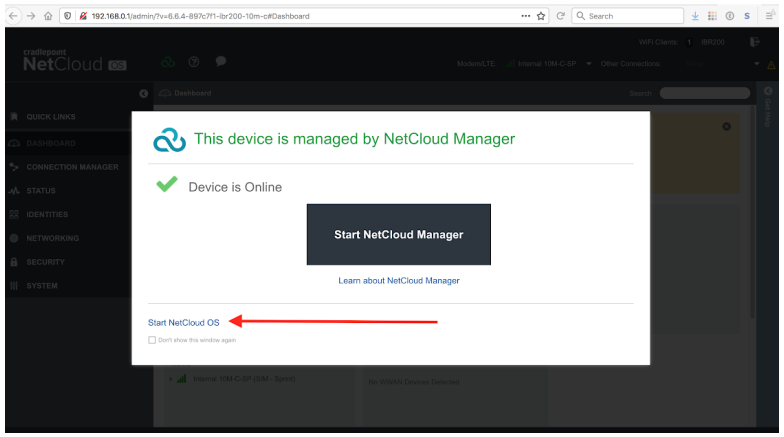
Task: Open the Firefox downloads arrow icon
Action: (697, 16)
